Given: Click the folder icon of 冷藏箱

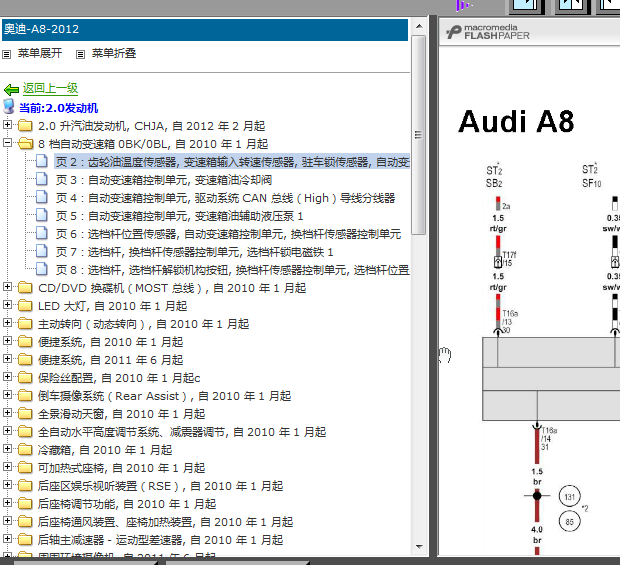Looking at the screenshot, I should pos(25,450).
